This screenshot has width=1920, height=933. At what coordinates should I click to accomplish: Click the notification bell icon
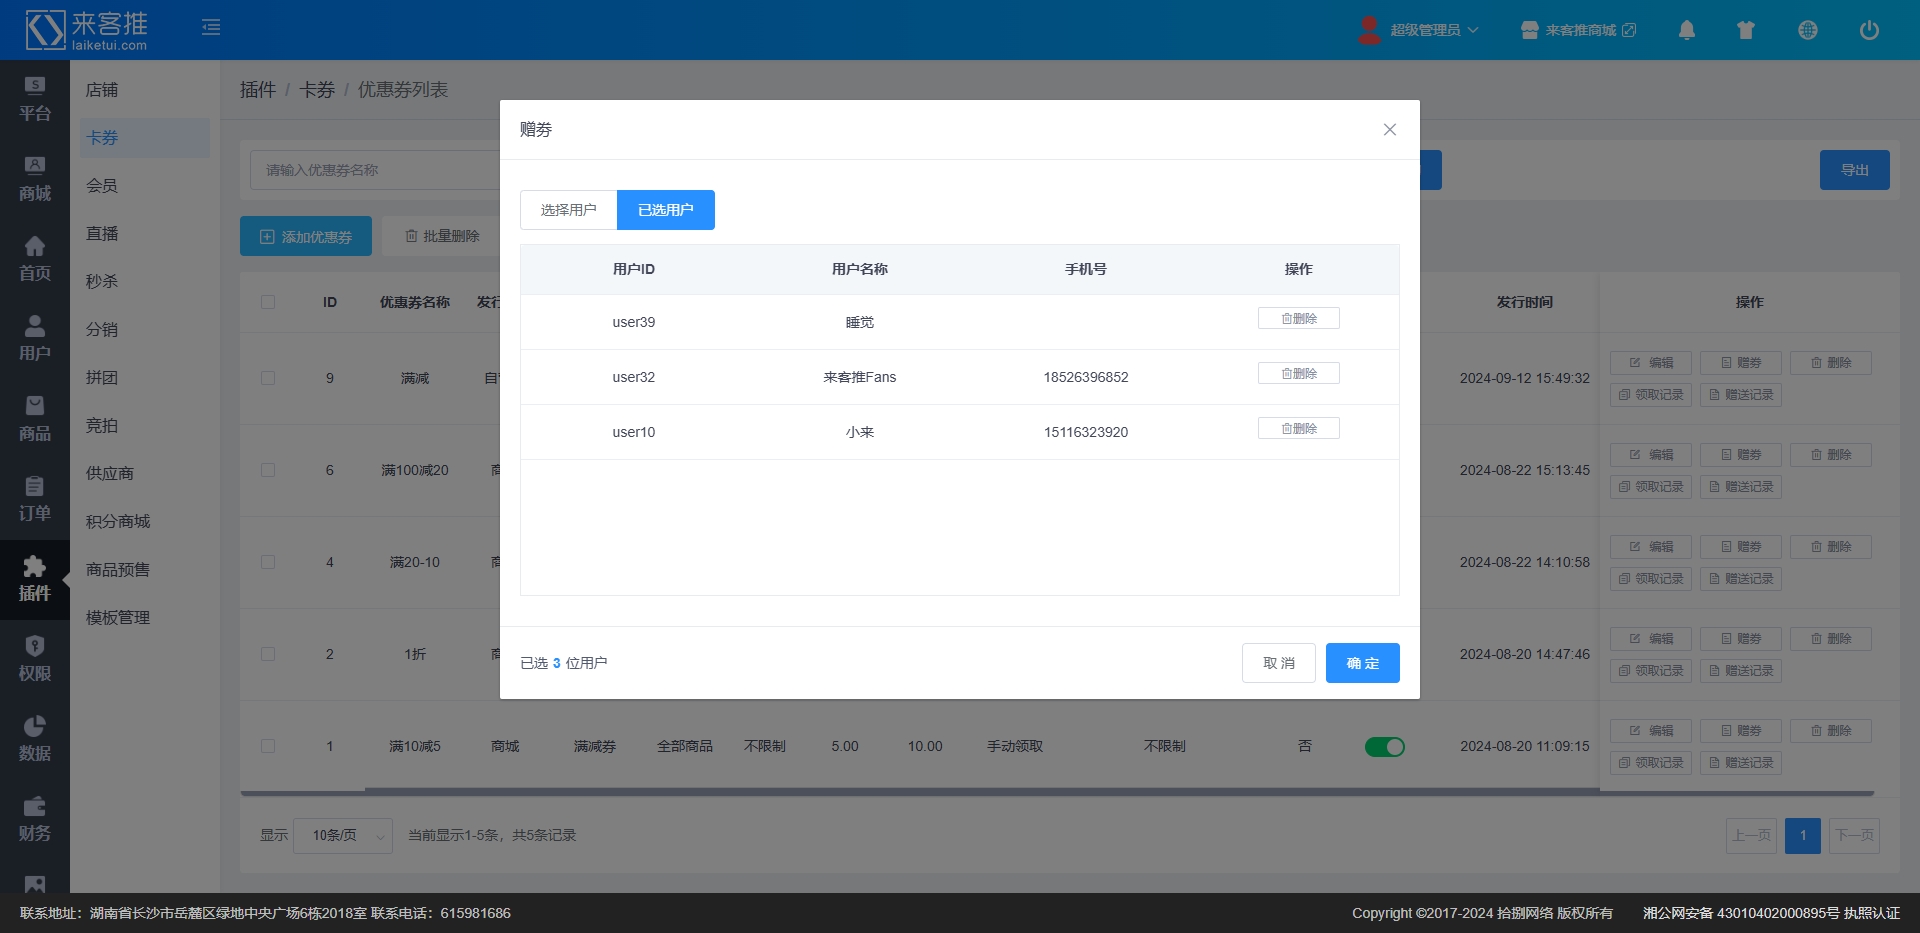[1686, 30]
